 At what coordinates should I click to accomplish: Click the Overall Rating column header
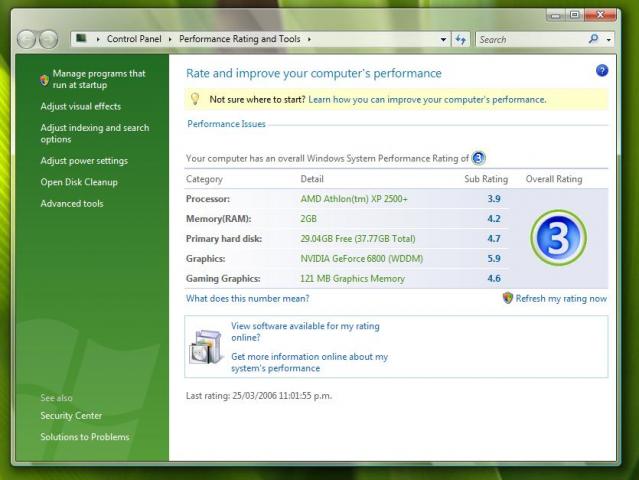pyautogui.click(x=554, y=179)
